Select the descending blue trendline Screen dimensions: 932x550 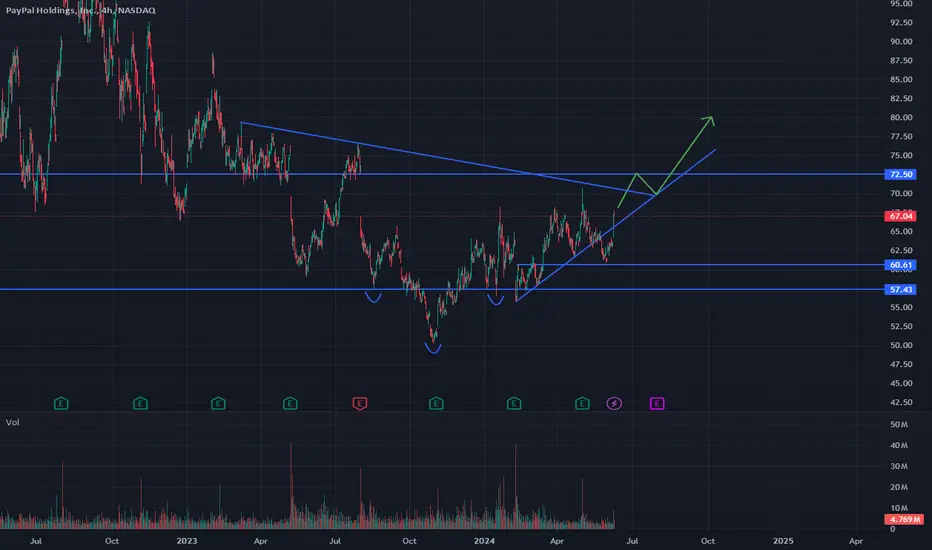click(446, 158)
